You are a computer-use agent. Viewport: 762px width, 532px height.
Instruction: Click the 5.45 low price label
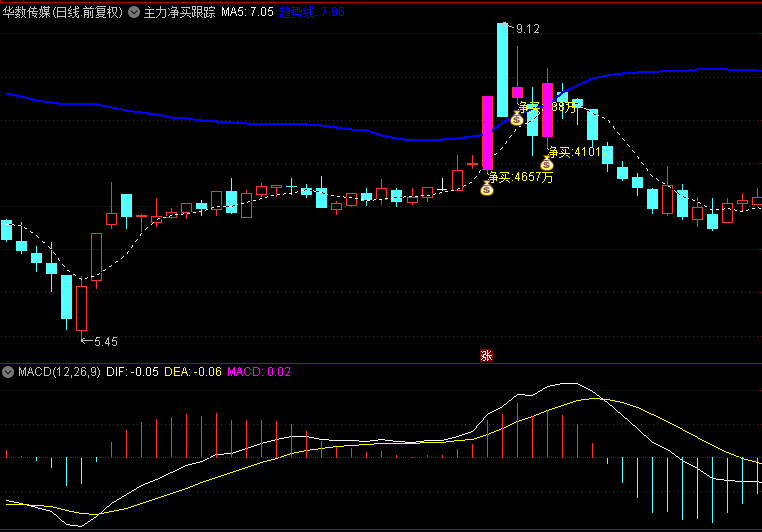[x=105, y=342]
